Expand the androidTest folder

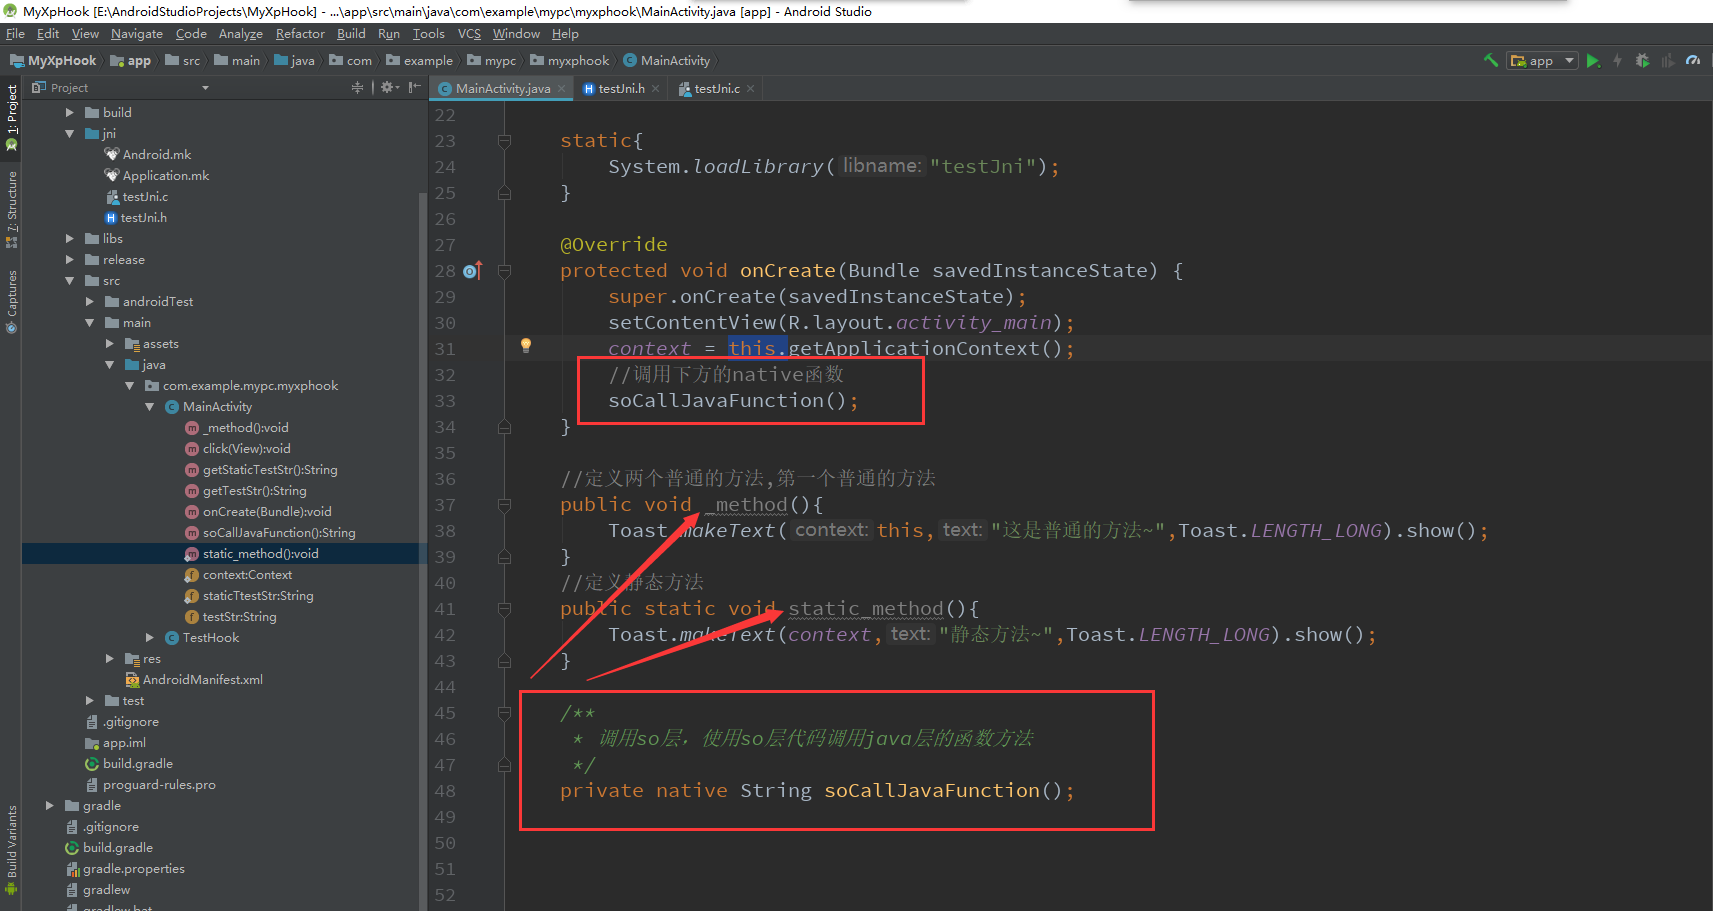point(90,301)
